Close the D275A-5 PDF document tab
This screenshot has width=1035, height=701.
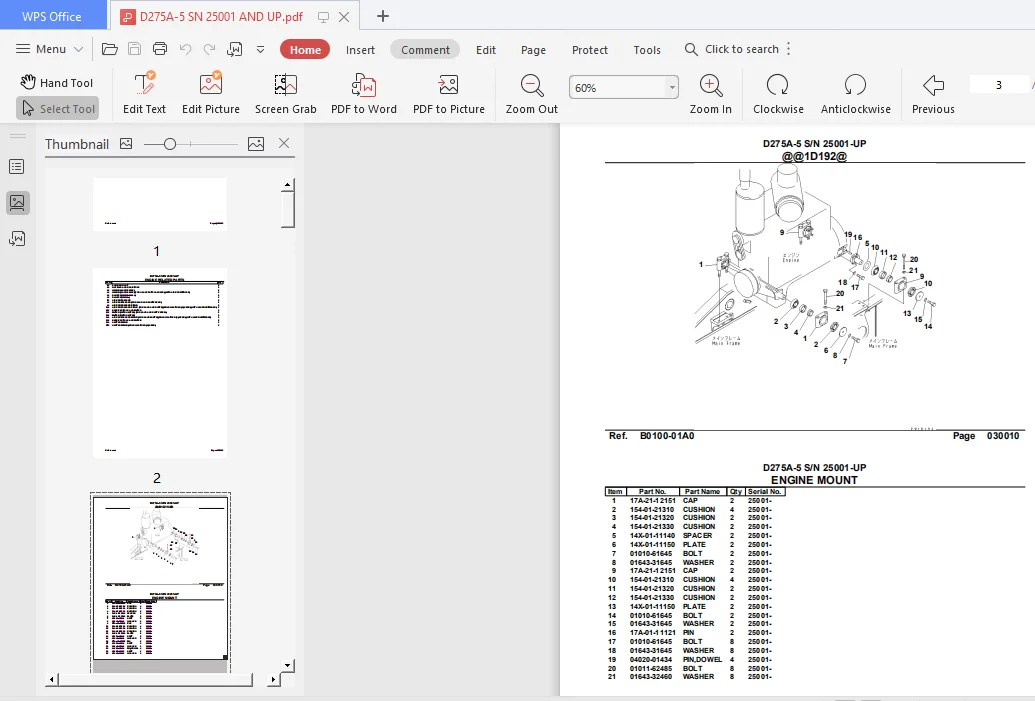(x=344, y=17)
